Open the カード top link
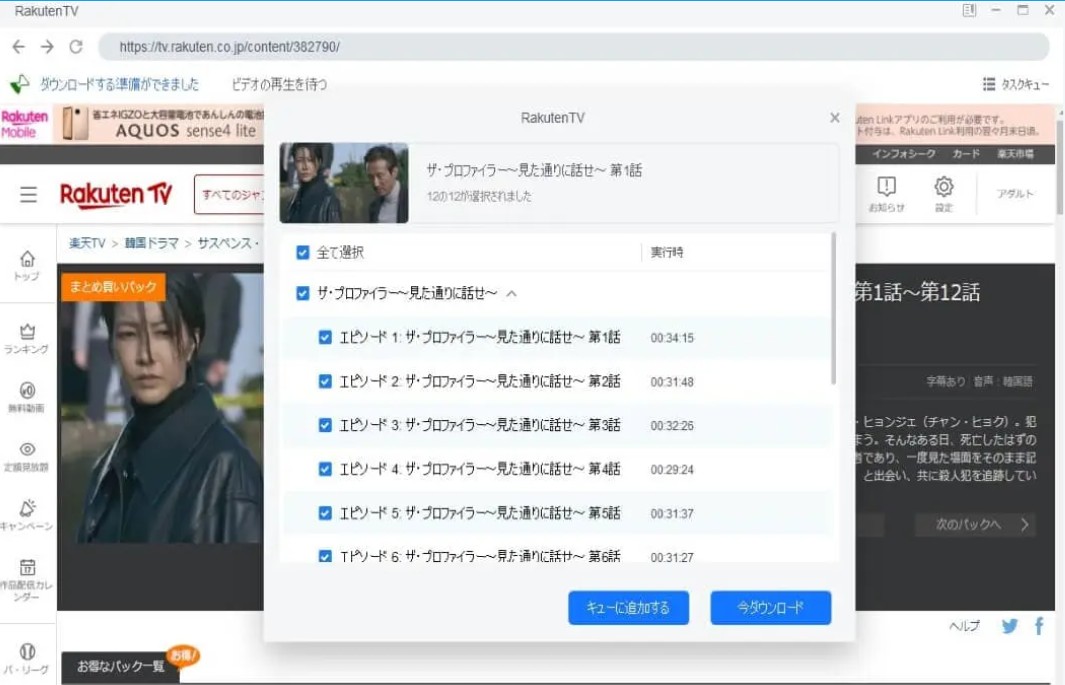The height and width of the screenshot is (685, 1065). pos(966,154)
